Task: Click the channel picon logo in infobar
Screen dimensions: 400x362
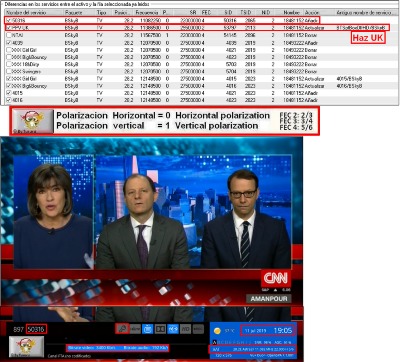Action: [26, 347]
